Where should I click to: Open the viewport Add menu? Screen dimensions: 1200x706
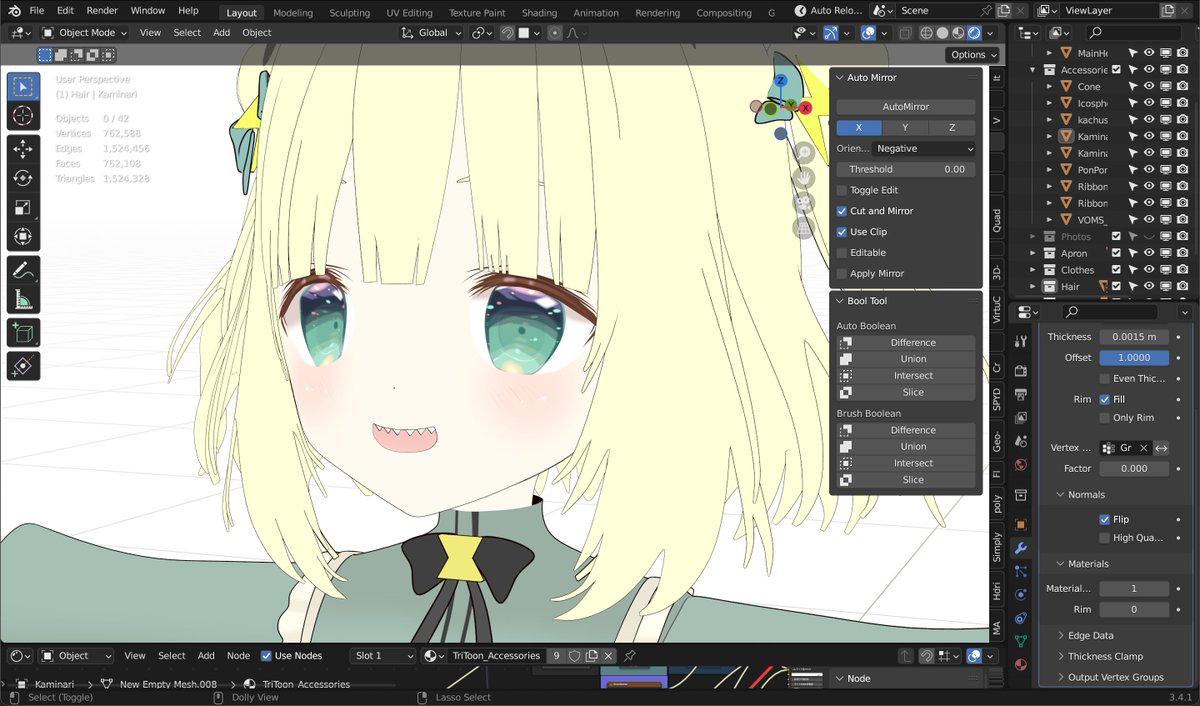[x=221, y=32]
